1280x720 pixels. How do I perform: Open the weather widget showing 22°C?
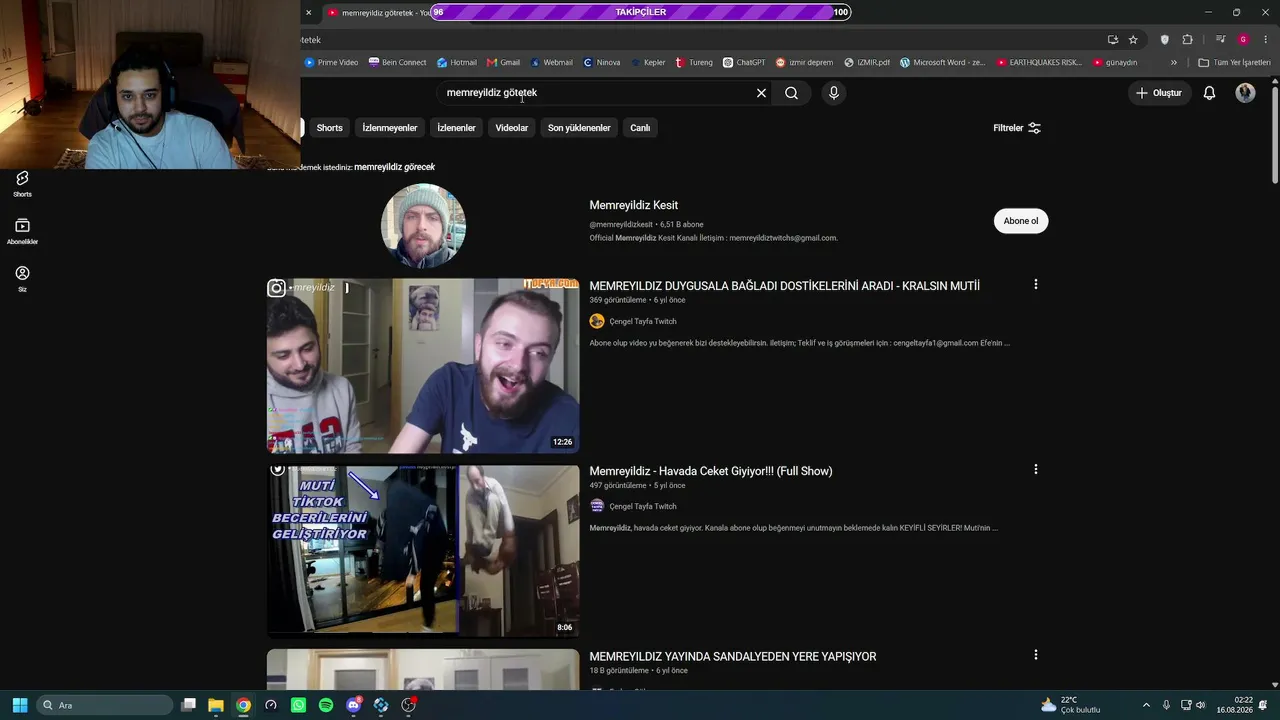(x=1071, y=705)
